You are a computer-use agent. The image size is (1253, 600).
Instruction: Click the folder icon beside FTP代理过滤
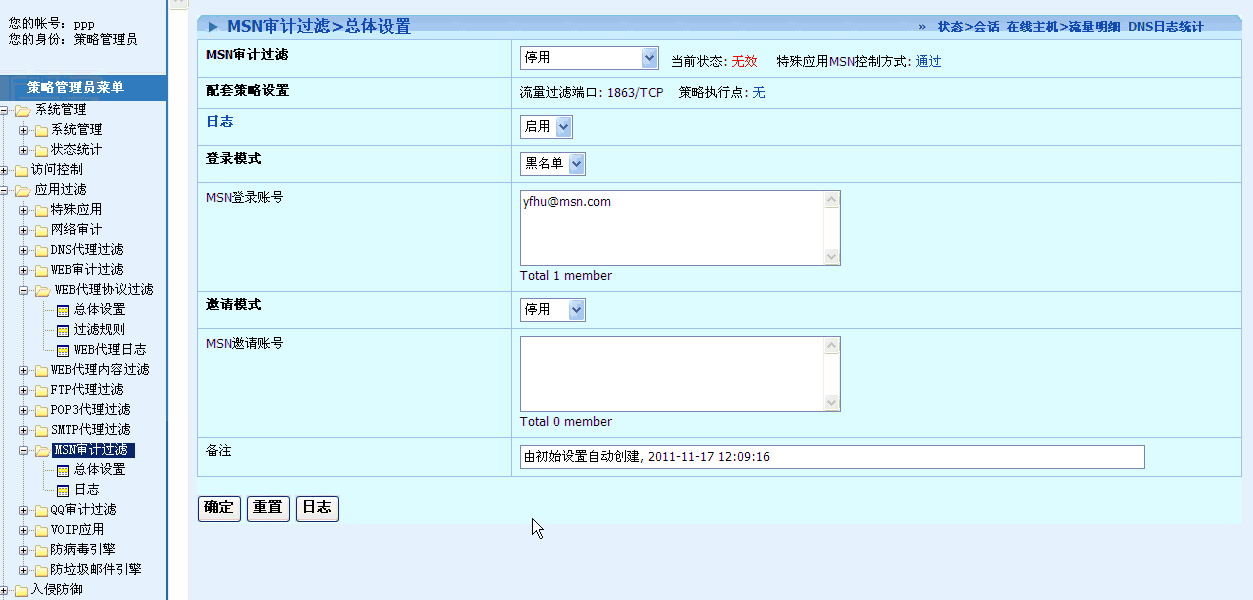(41, 390)
